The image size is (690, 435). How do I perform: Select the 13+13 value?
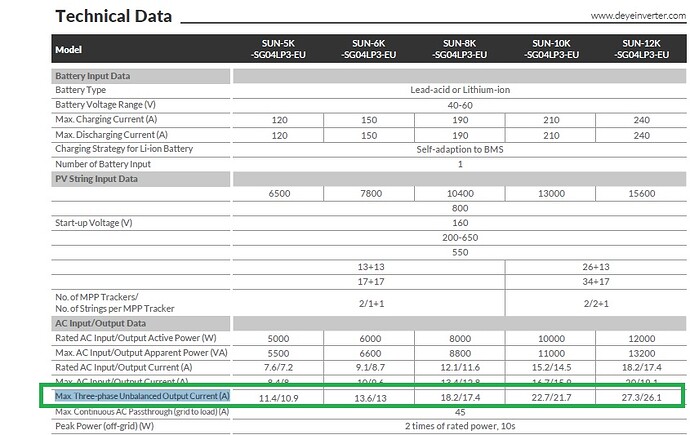pos(371,267)
